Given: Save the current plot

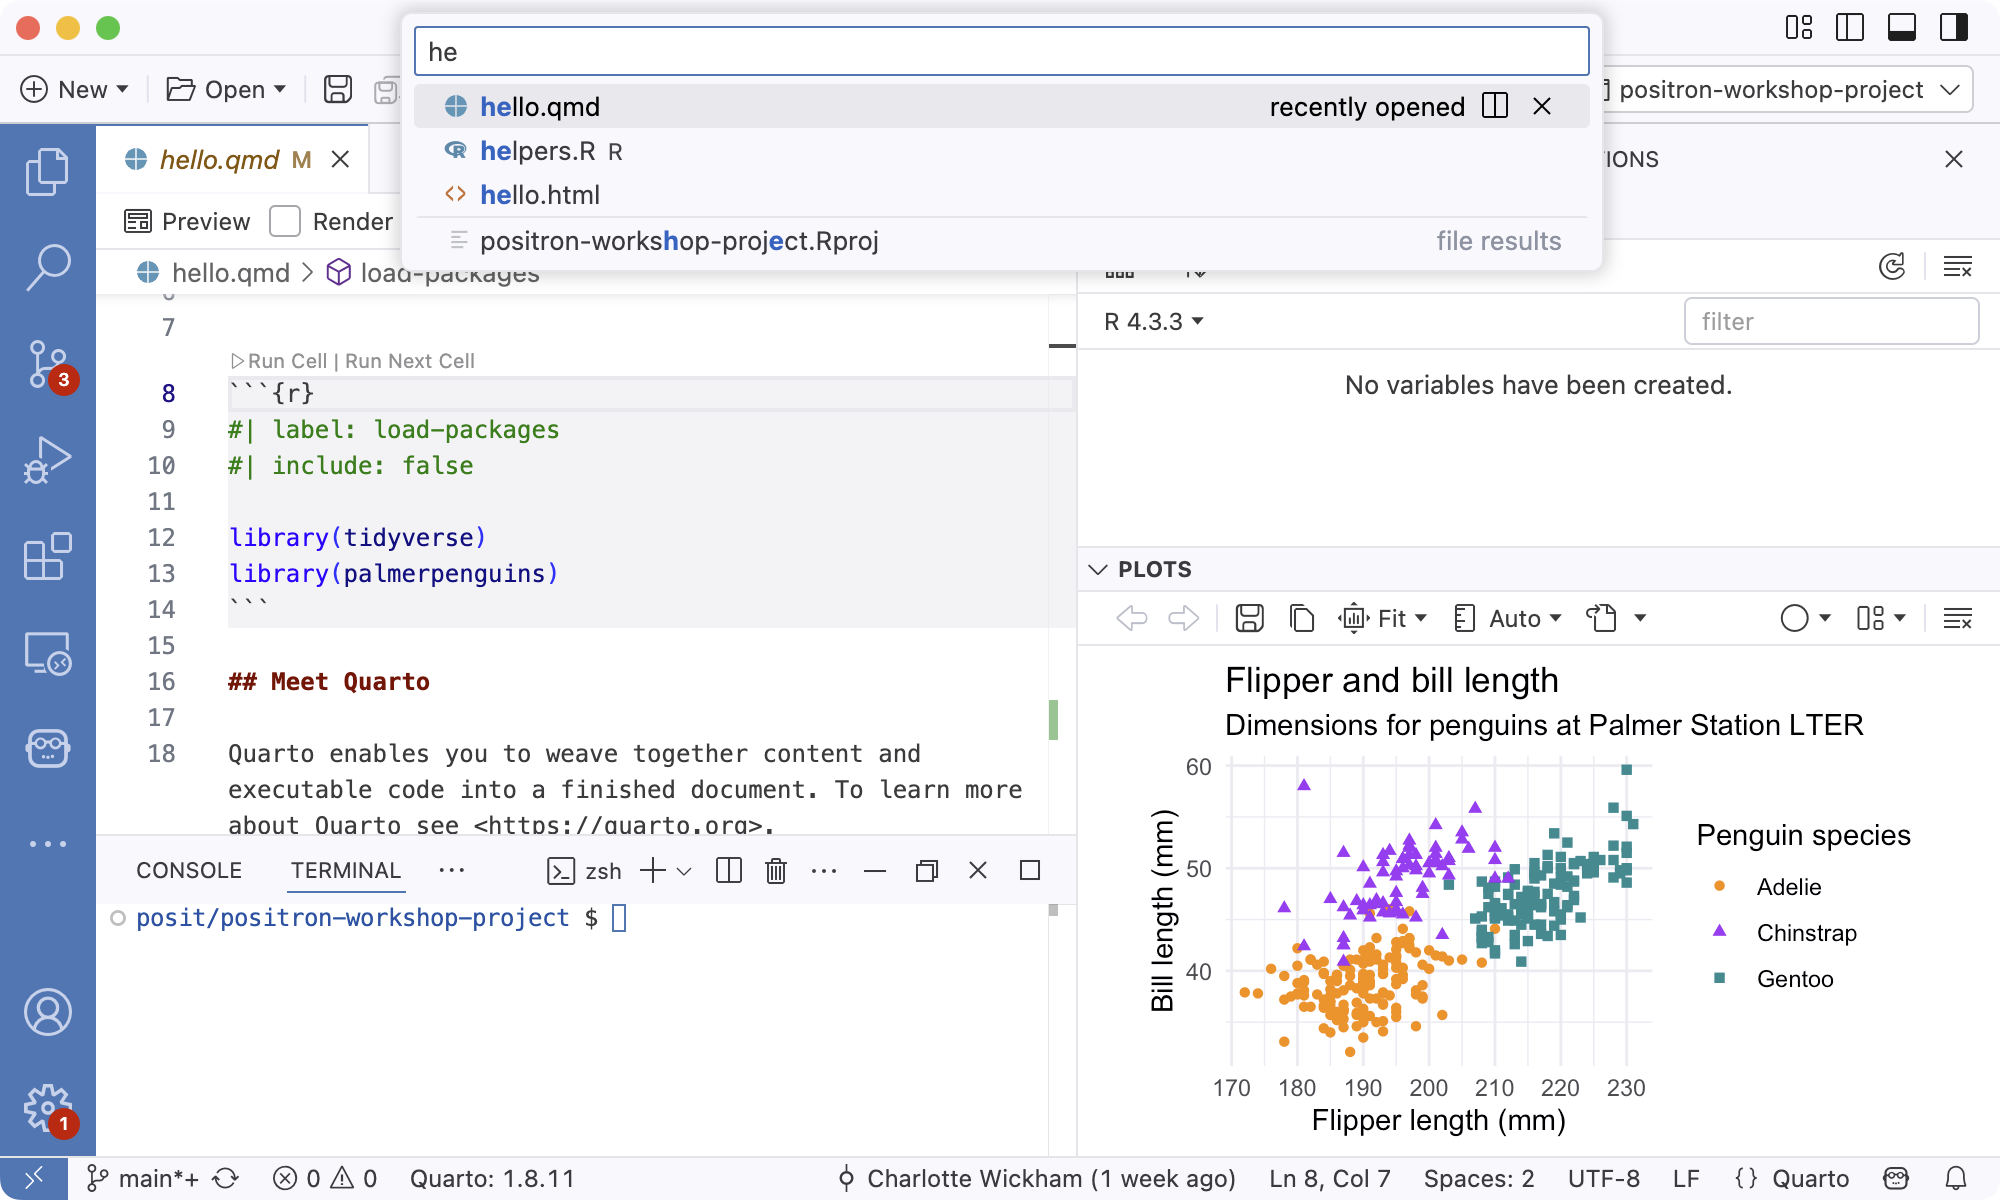Looking at the screenshot, I should tap(1249, 618).
